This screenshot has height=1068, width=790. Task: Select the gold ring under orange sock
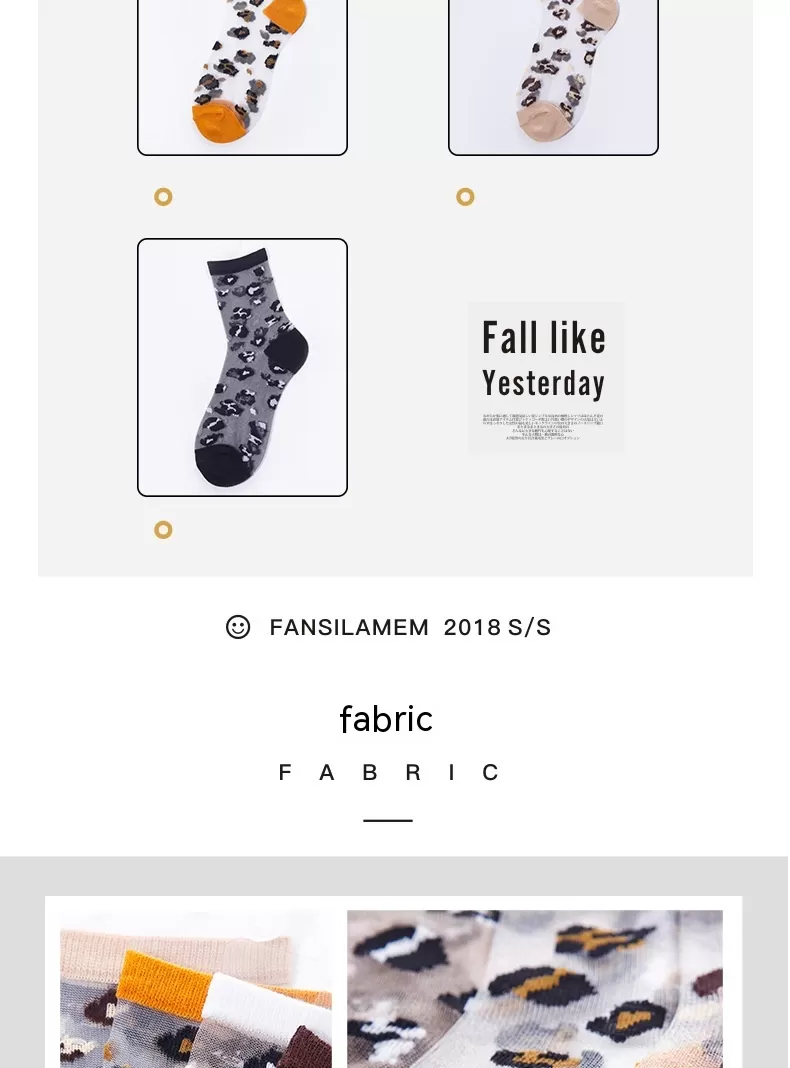tap(163, 197)
